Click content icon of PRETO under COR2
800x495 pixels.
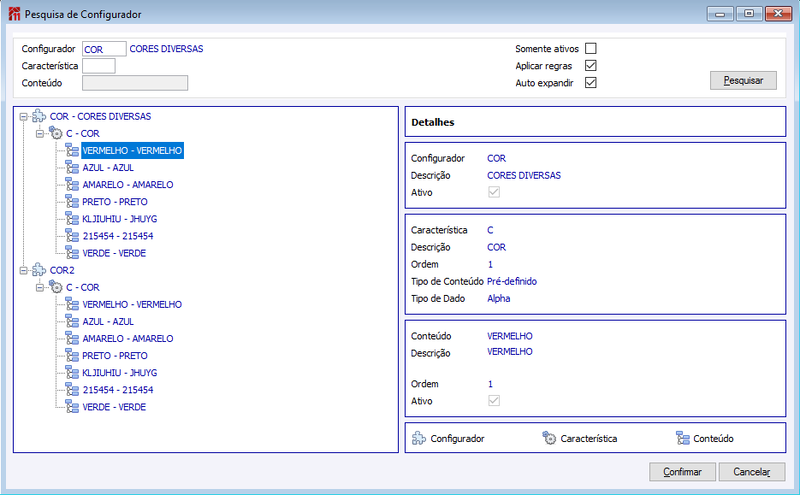(x=72, y=356)
